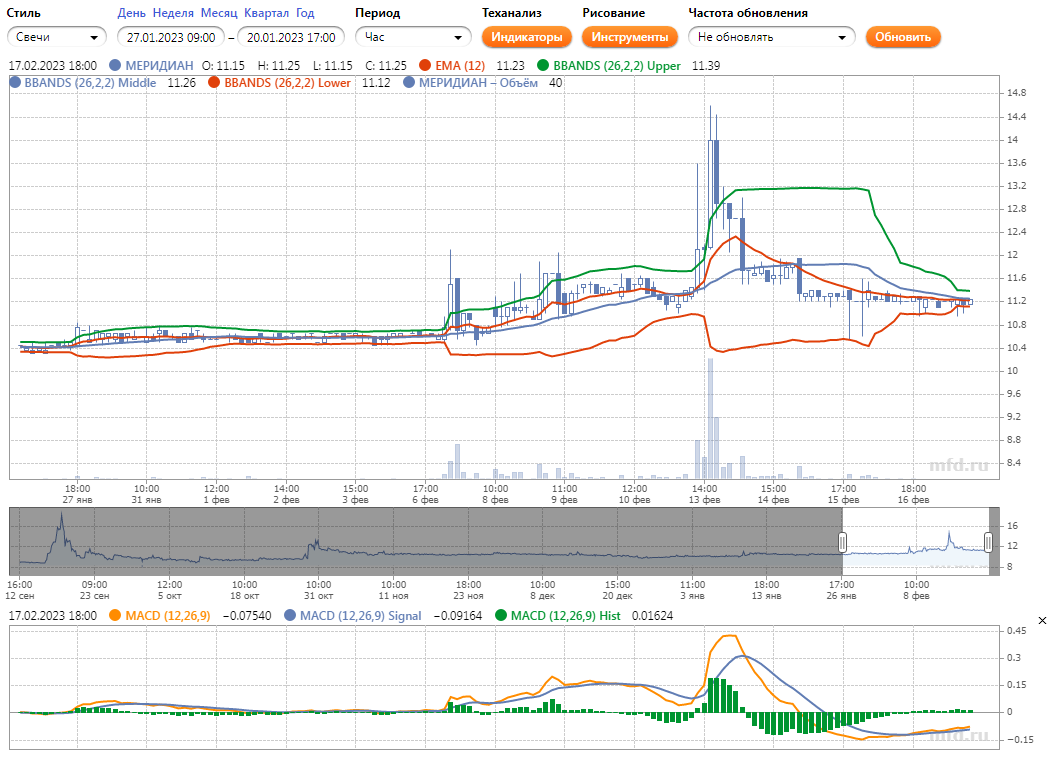
Task: Click the BBANDS Upper green legend marker
Action: click(543, 65)
